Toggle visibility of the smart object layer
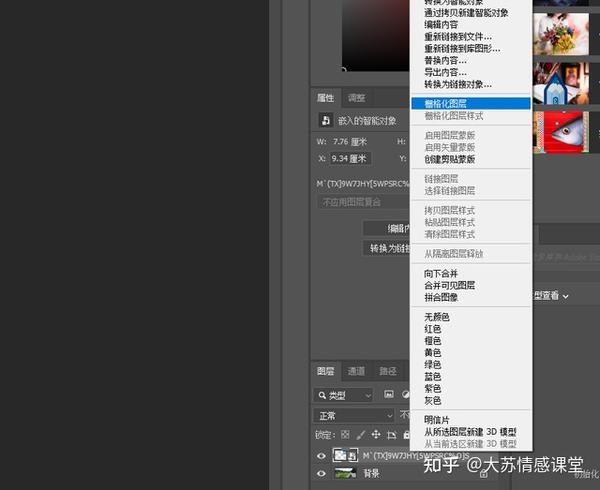Viewport: 600px width, 490px height. click(x=321, y=456)
